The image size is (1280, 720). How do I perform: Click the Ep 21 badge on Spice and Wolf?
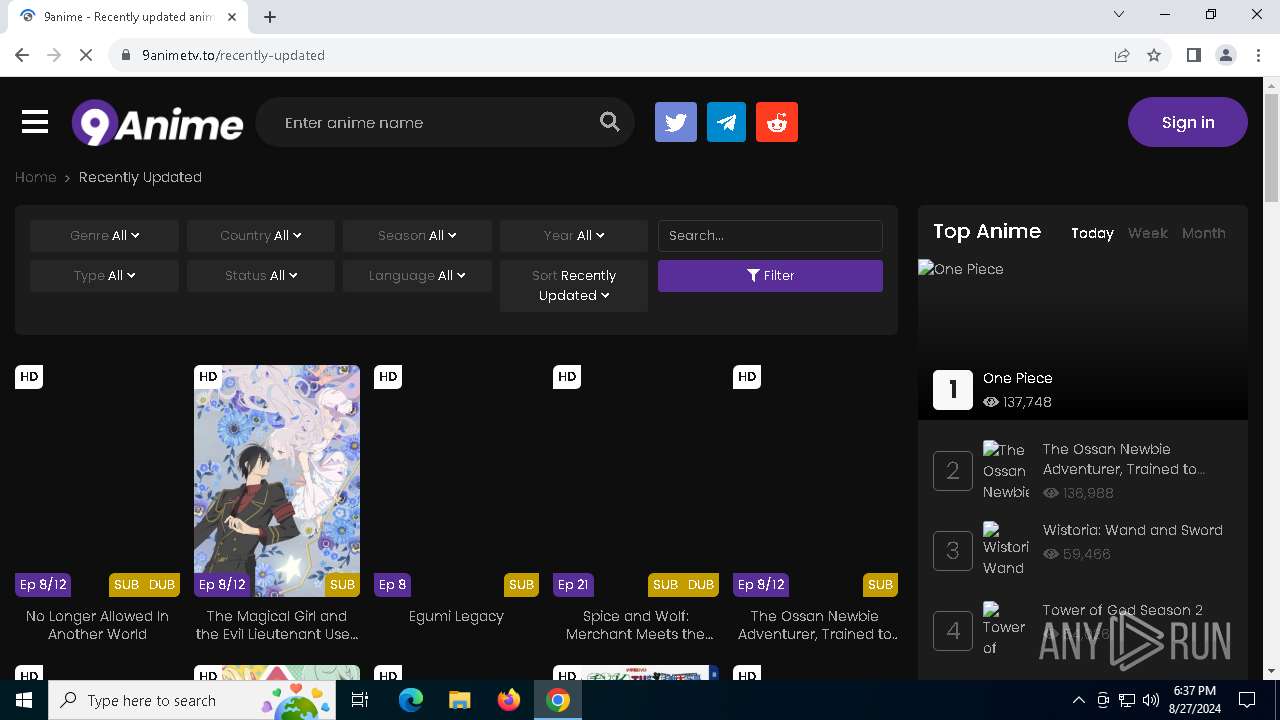click(573, 584)
